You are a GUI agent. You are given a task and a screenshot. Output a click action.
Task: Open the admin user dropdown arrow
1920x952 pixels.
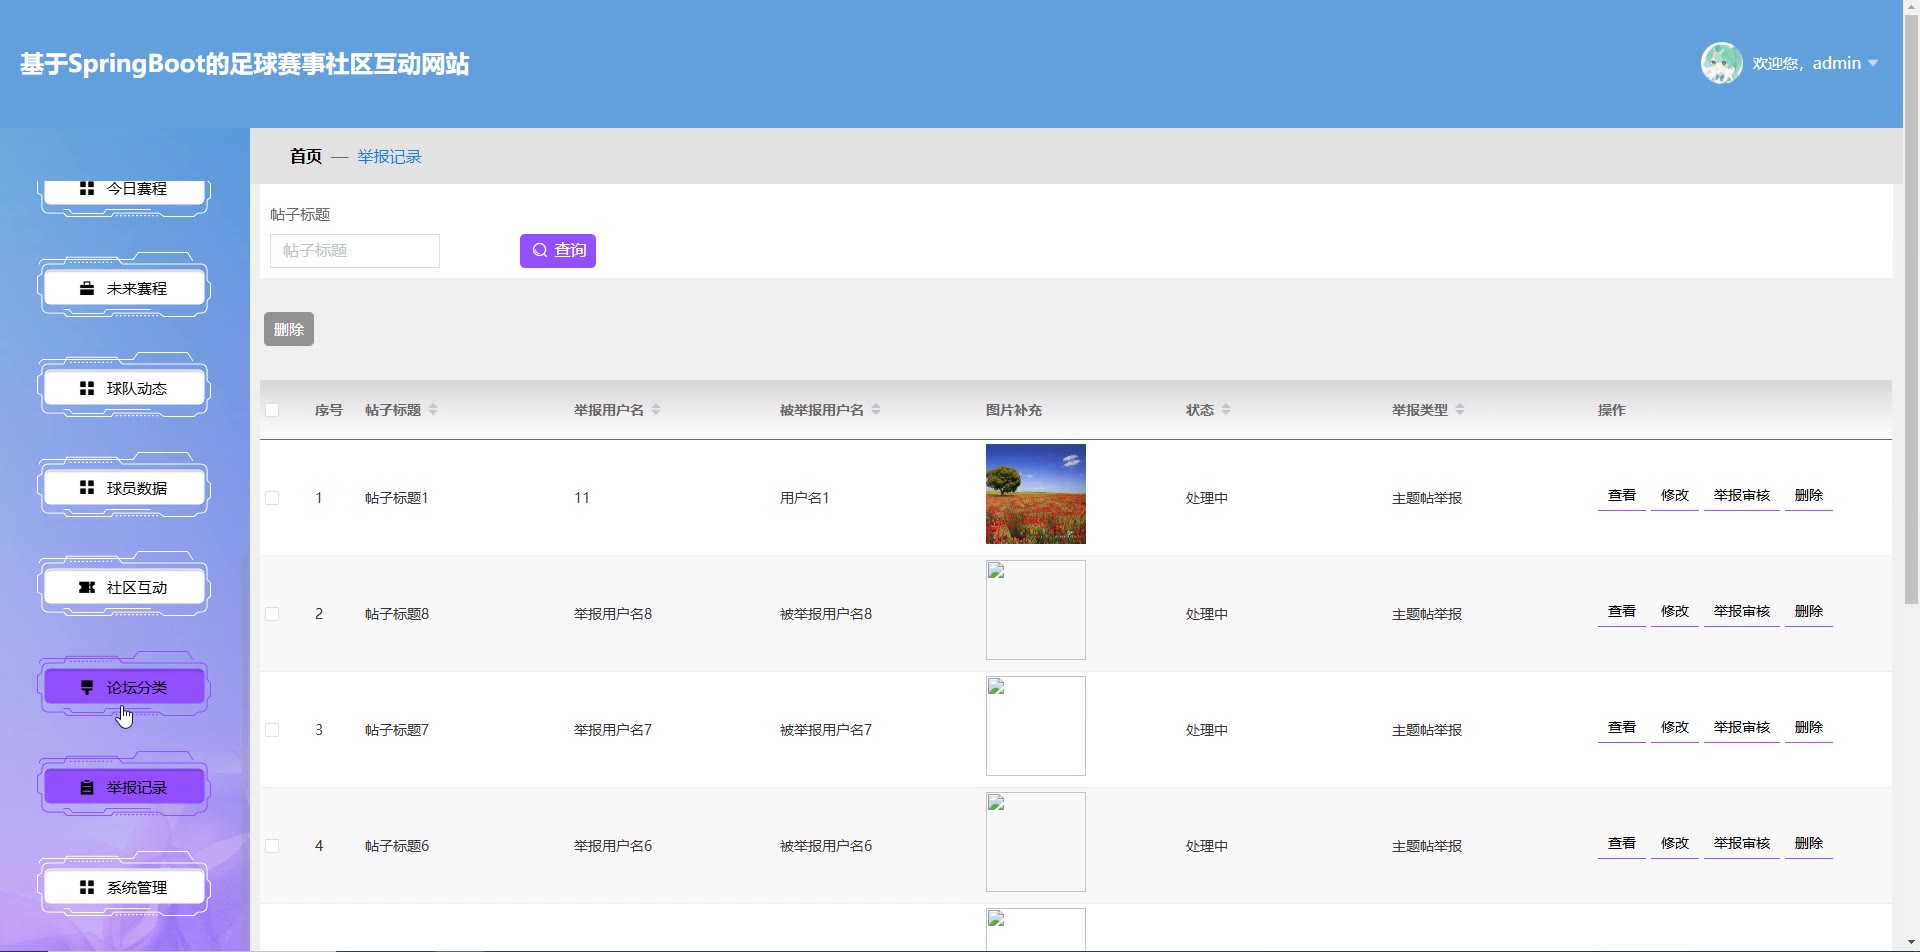(x=1873, y=63)
